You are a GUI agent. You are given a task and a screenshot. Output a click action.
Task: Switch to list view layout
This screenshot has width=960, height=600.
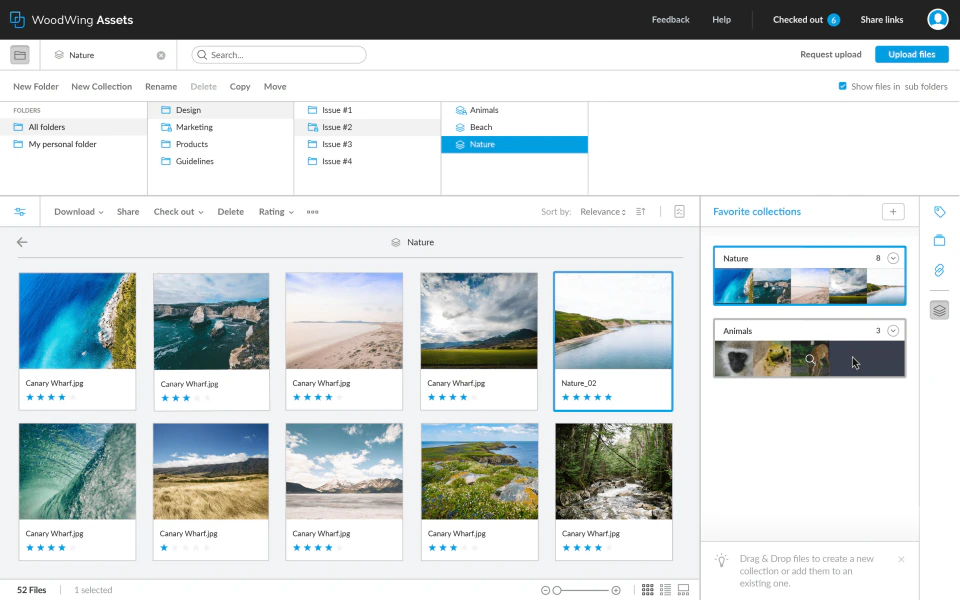[666, 590]
